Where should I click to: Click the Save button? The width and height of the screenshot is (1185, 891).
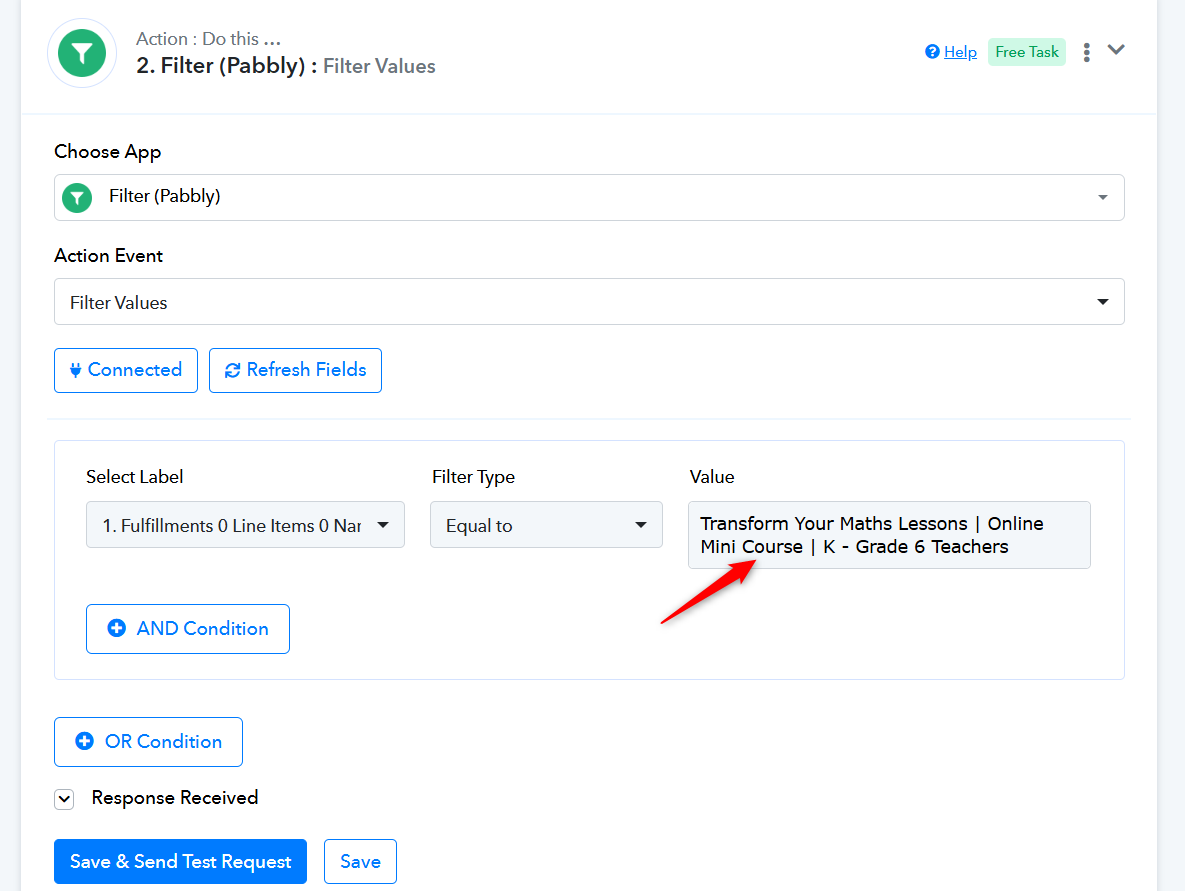(360, 862)
